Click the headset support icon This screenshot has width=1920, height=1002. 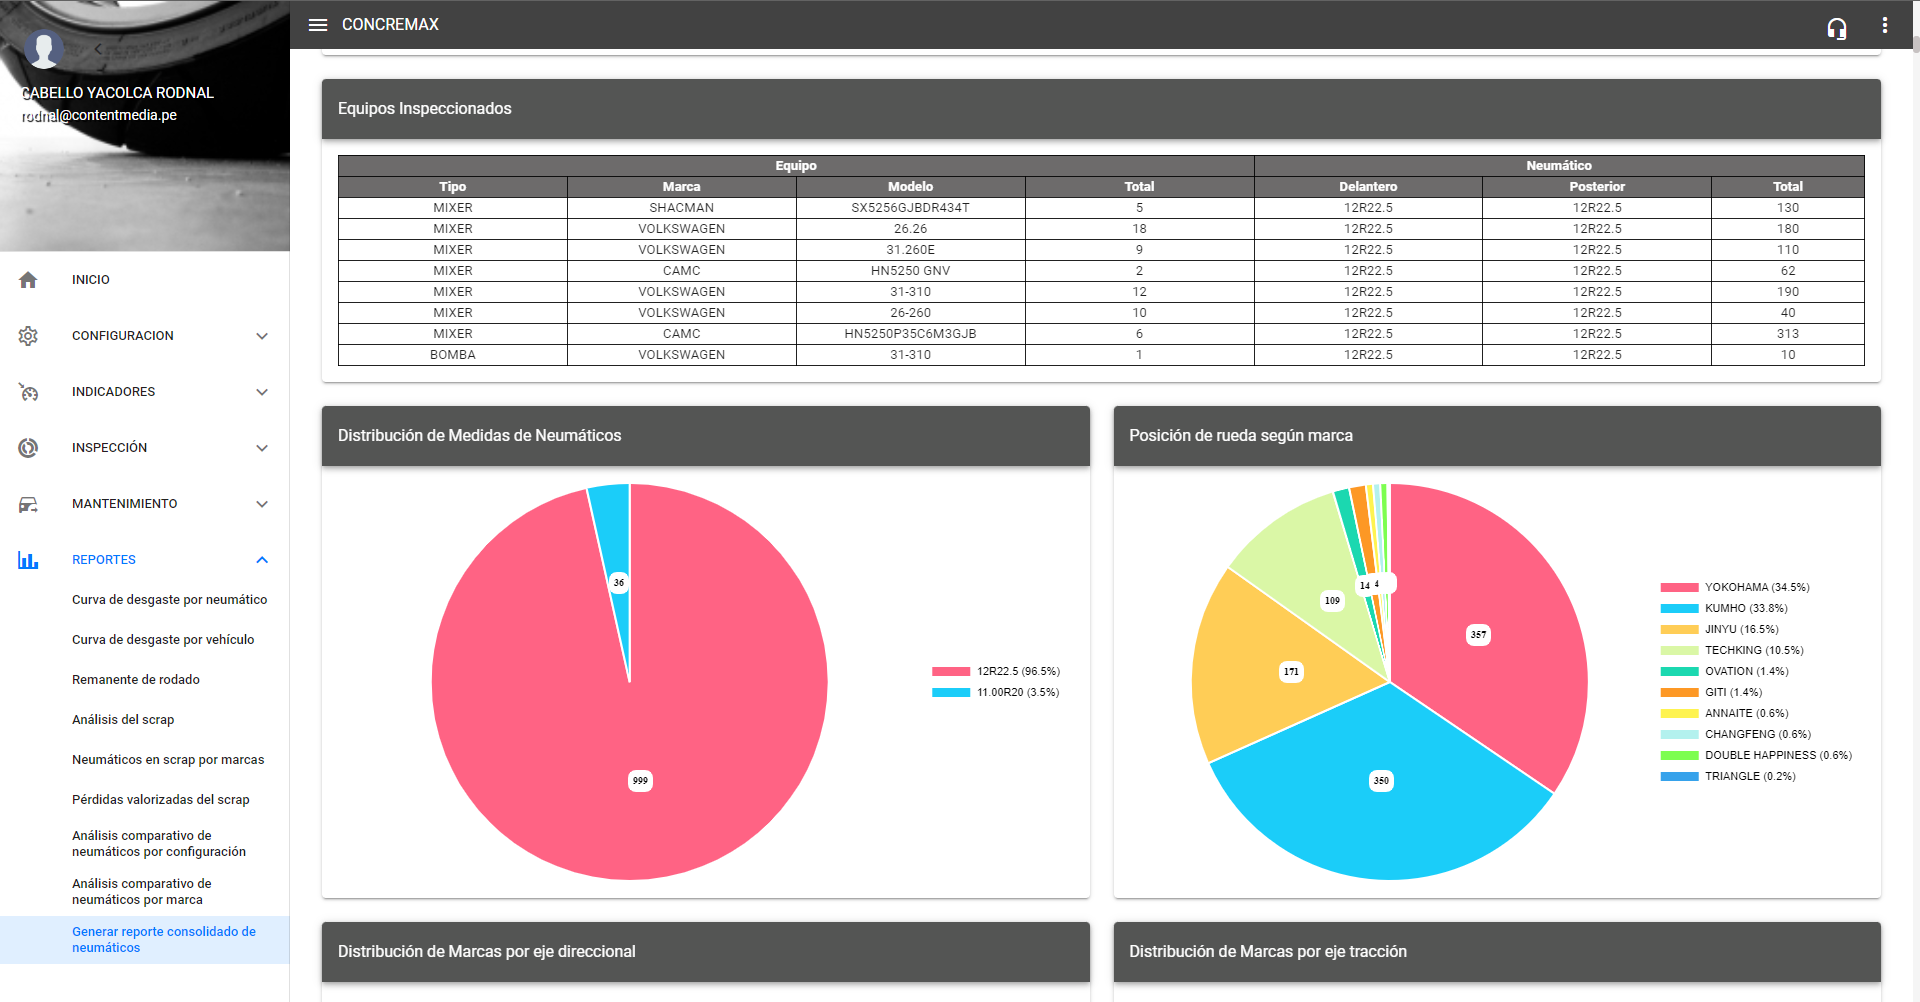1836,28
